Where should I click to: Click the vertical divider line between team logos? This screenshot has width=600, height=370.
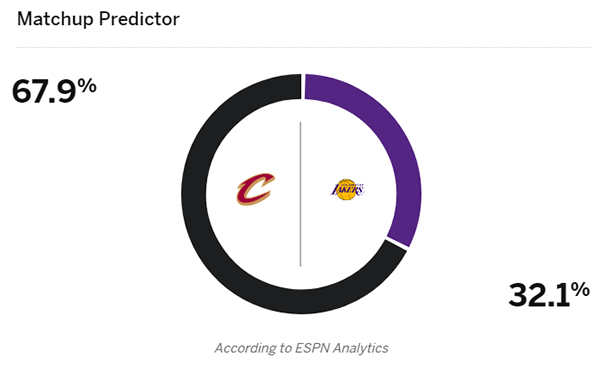(300, 194)
